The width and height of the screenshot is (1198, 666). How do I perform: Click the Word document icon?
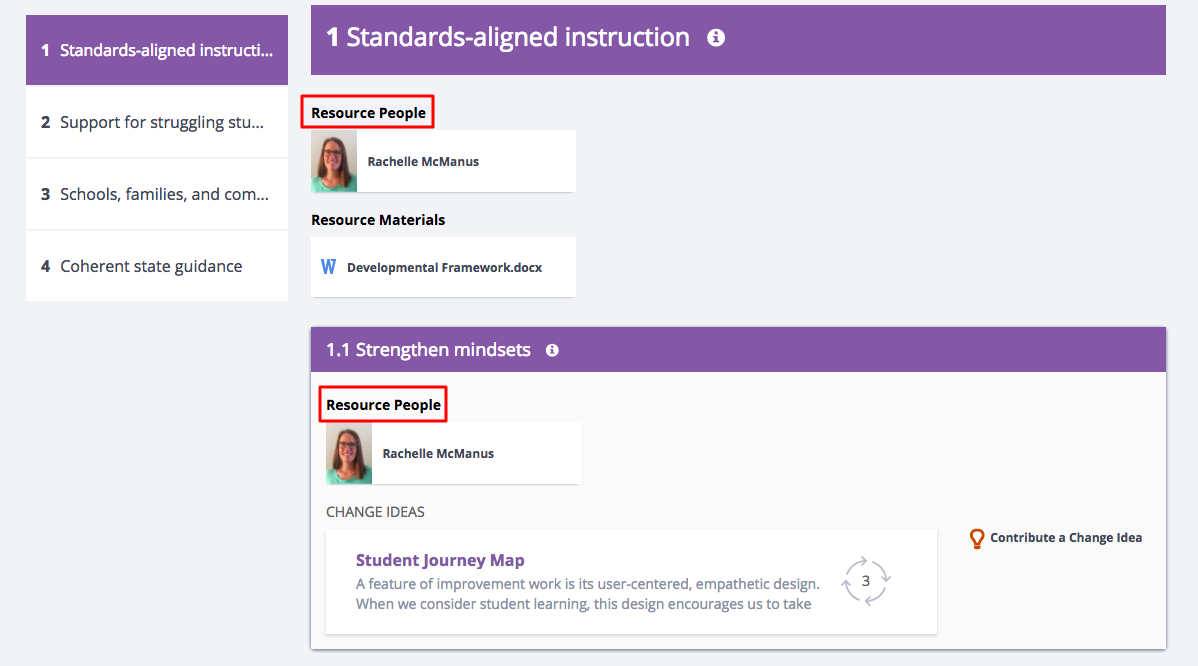coord(329,267)
